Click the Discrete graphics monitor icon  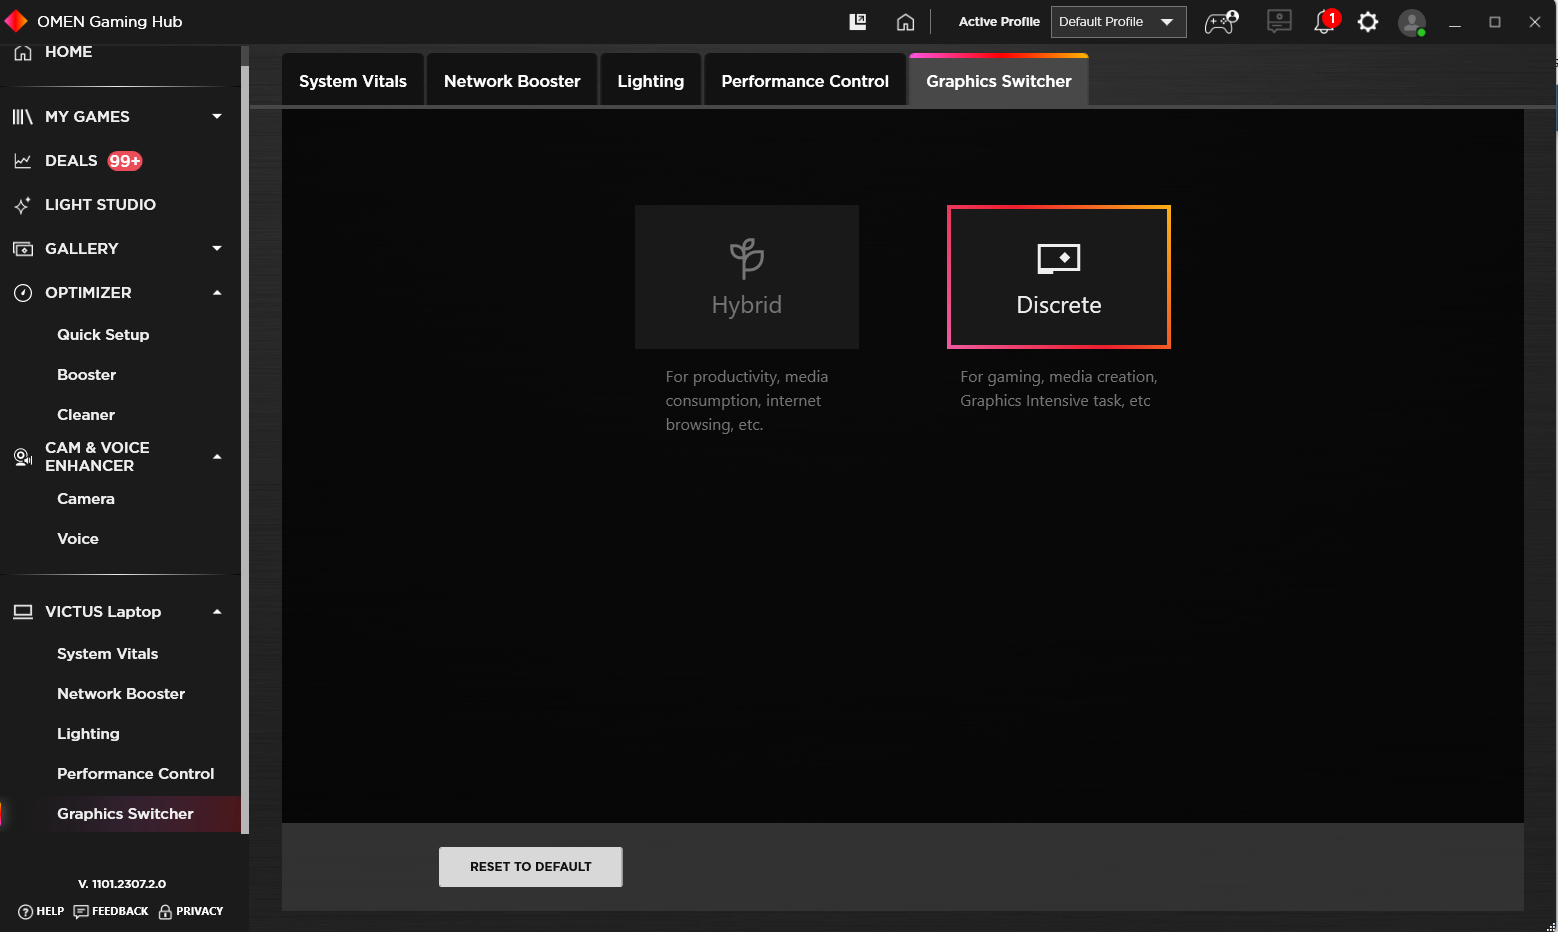point(1059,259)
